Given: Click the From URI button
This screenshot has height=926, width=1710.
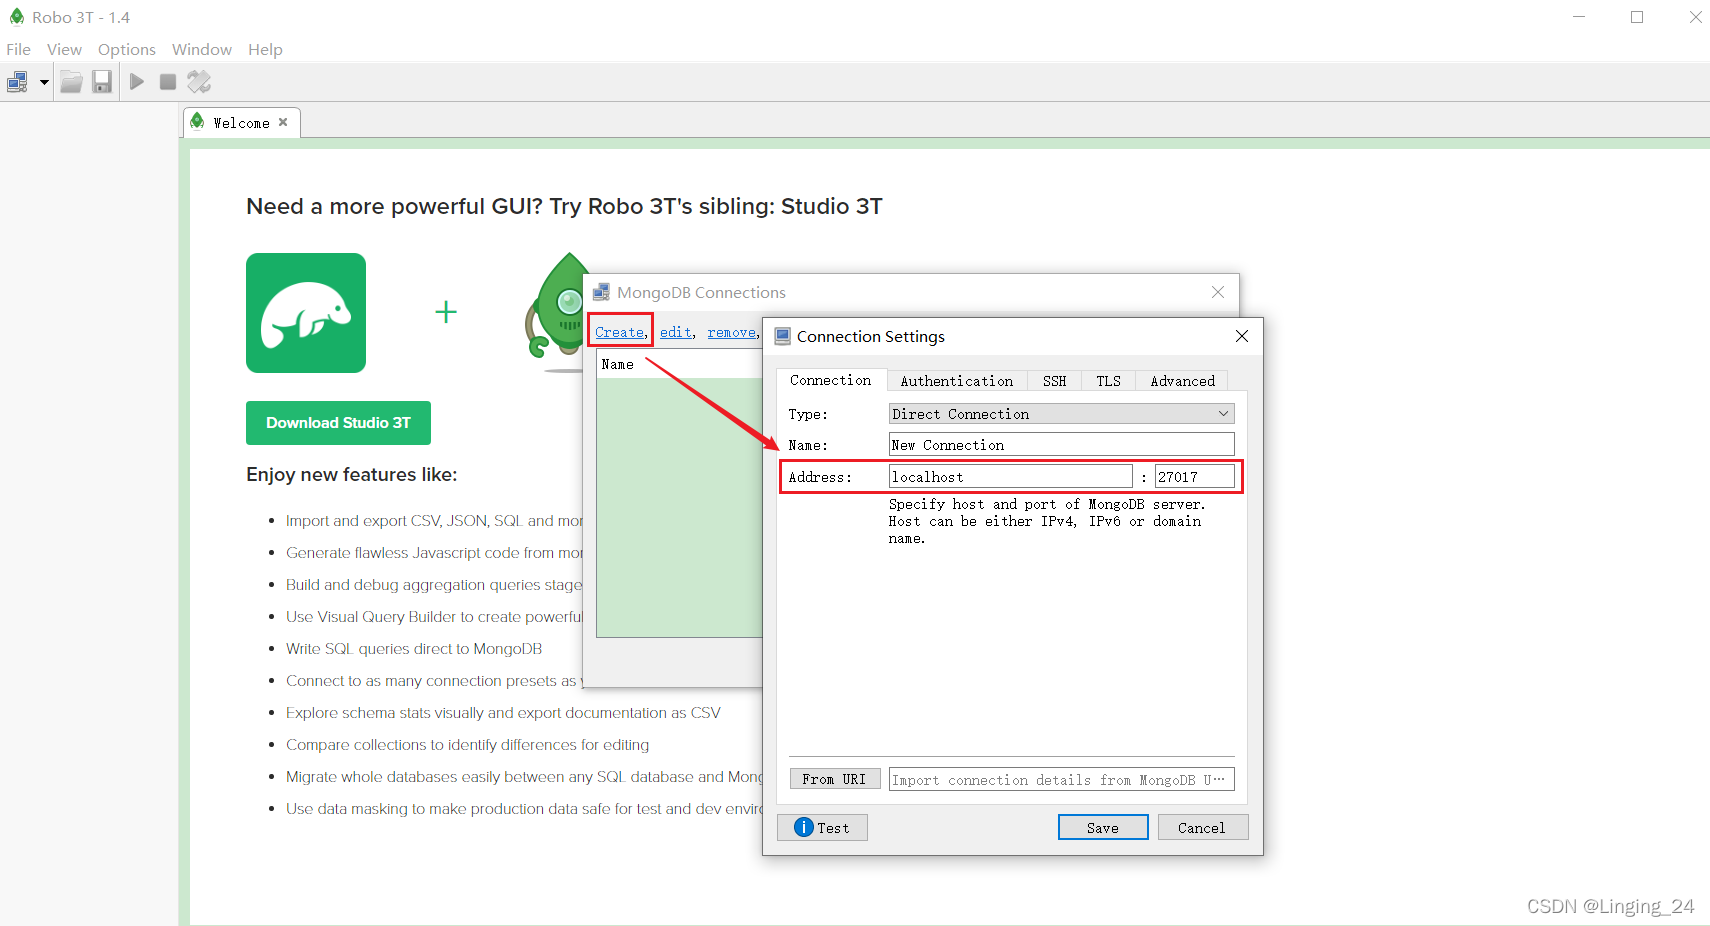Looking at the screenshot, I should (834, 779).
